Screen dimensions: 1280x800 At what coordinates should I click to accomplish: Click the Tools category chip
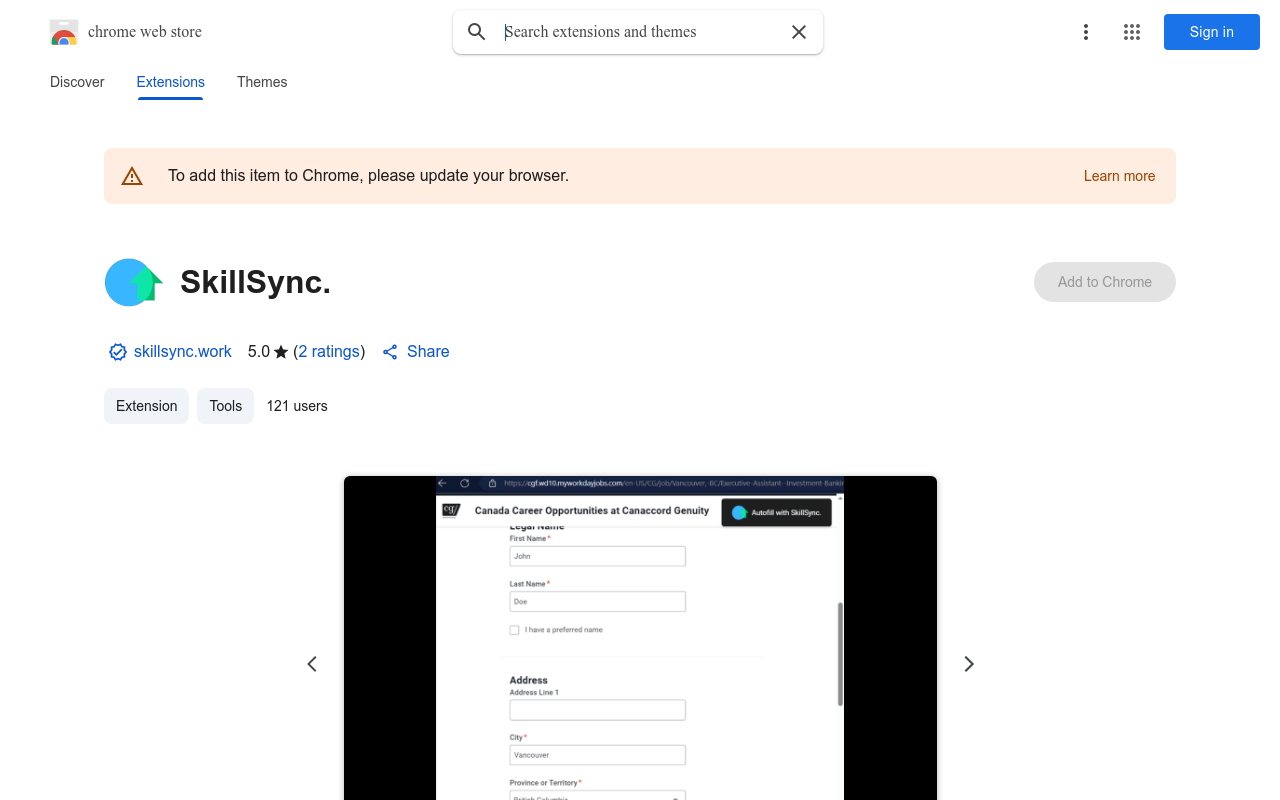click(x=226, y=406)
